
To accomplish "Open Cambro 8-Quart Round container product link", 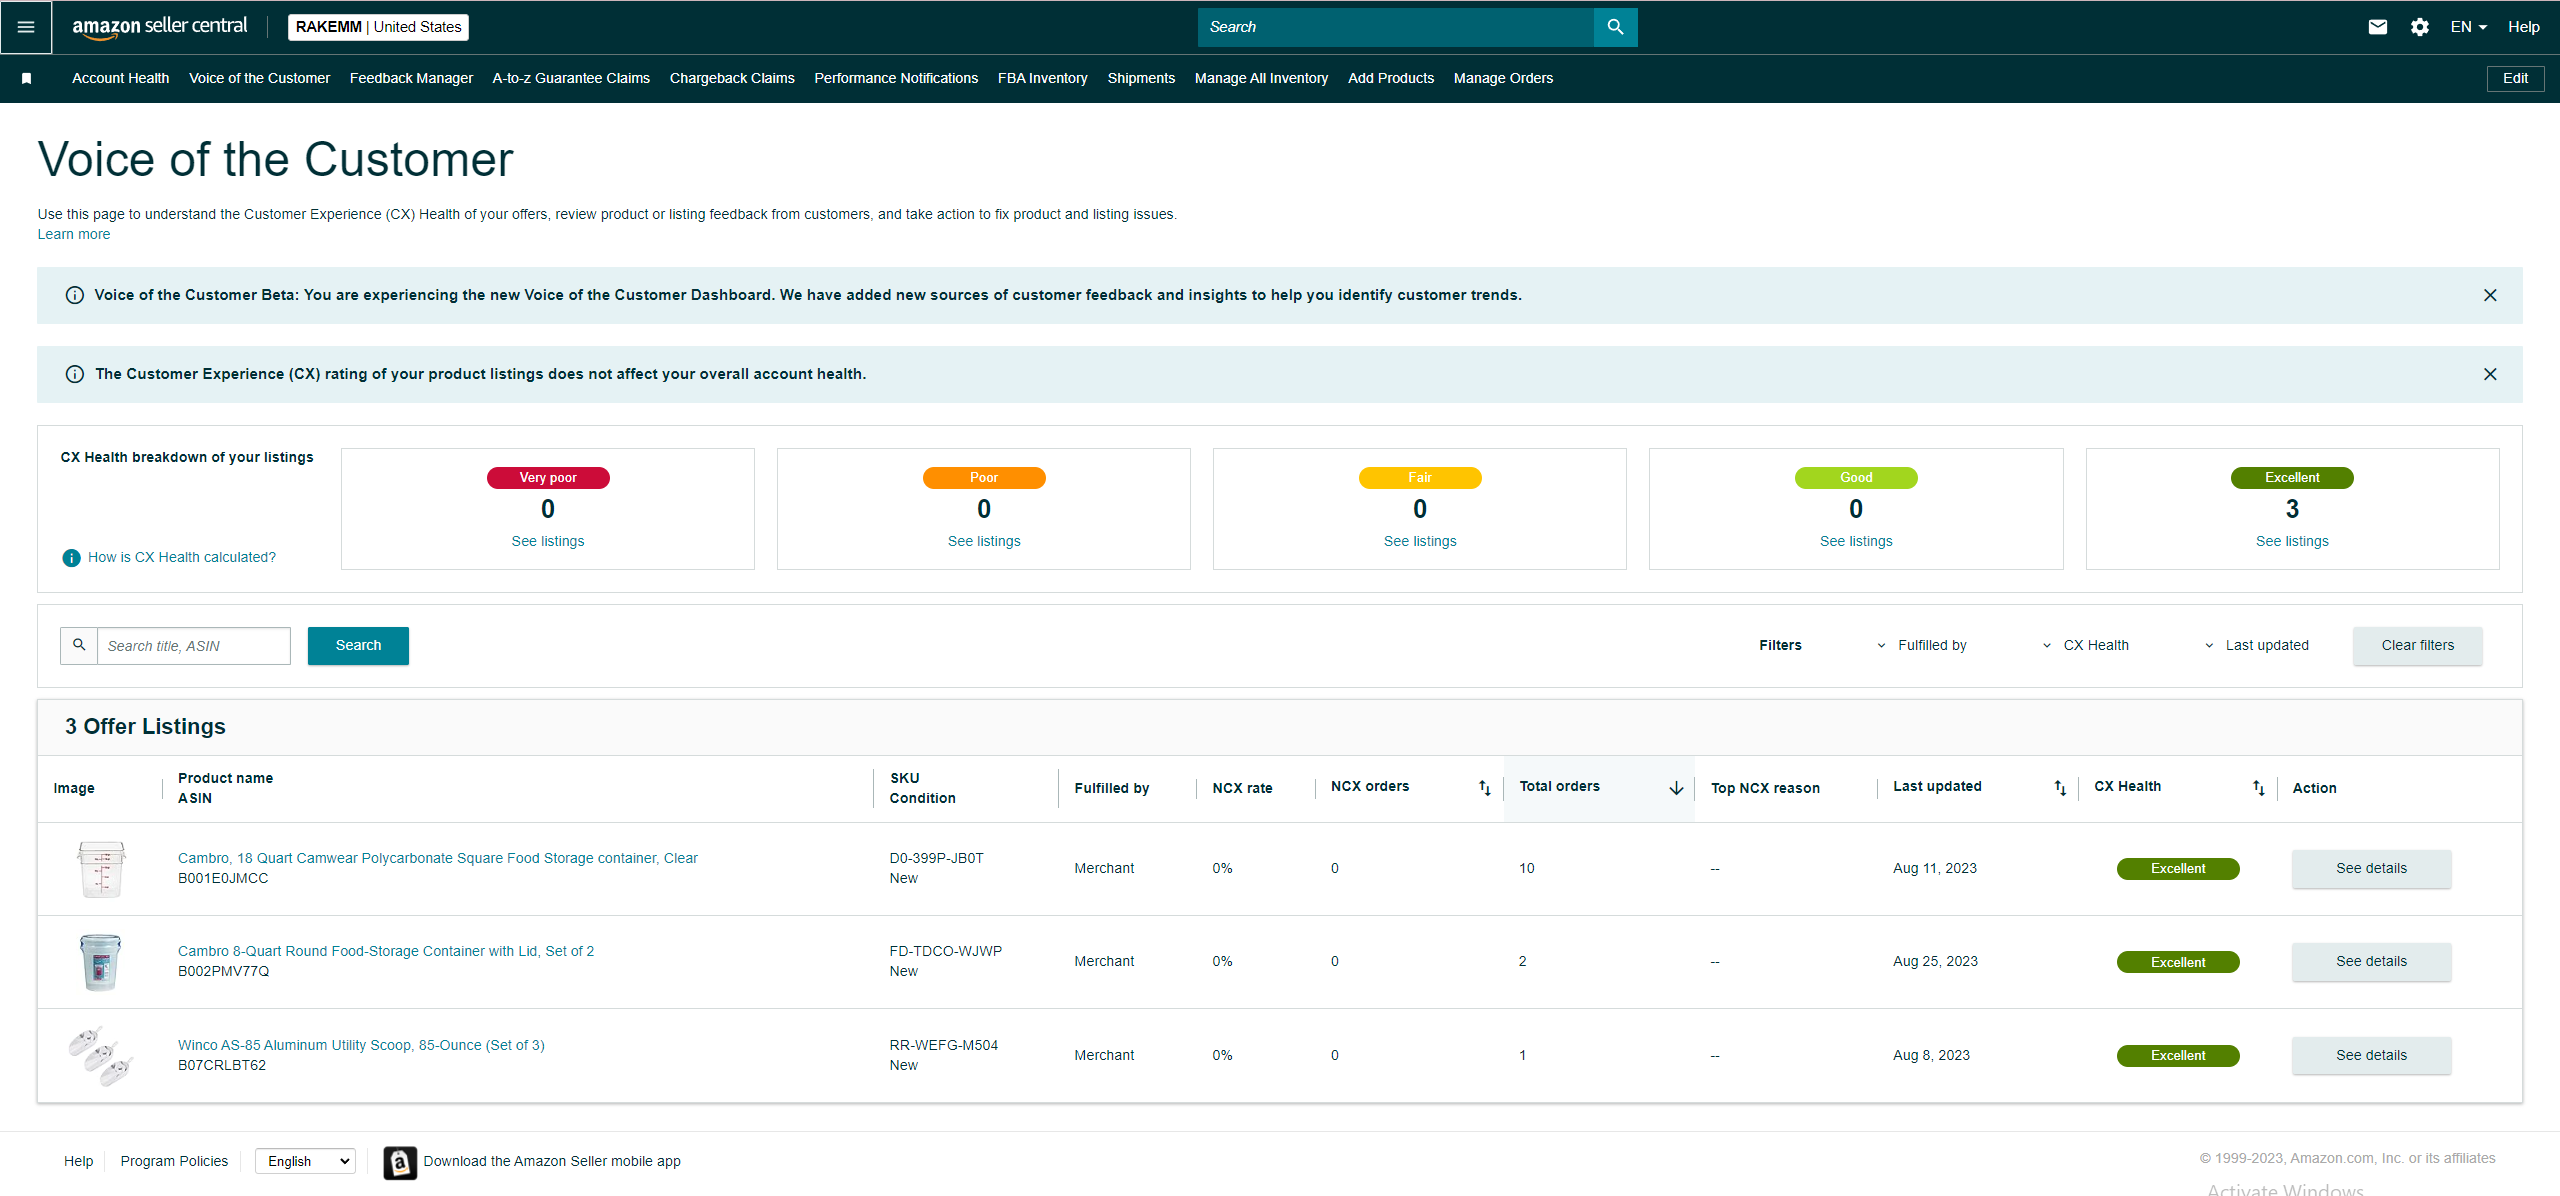I will click(x=386, y=952).
